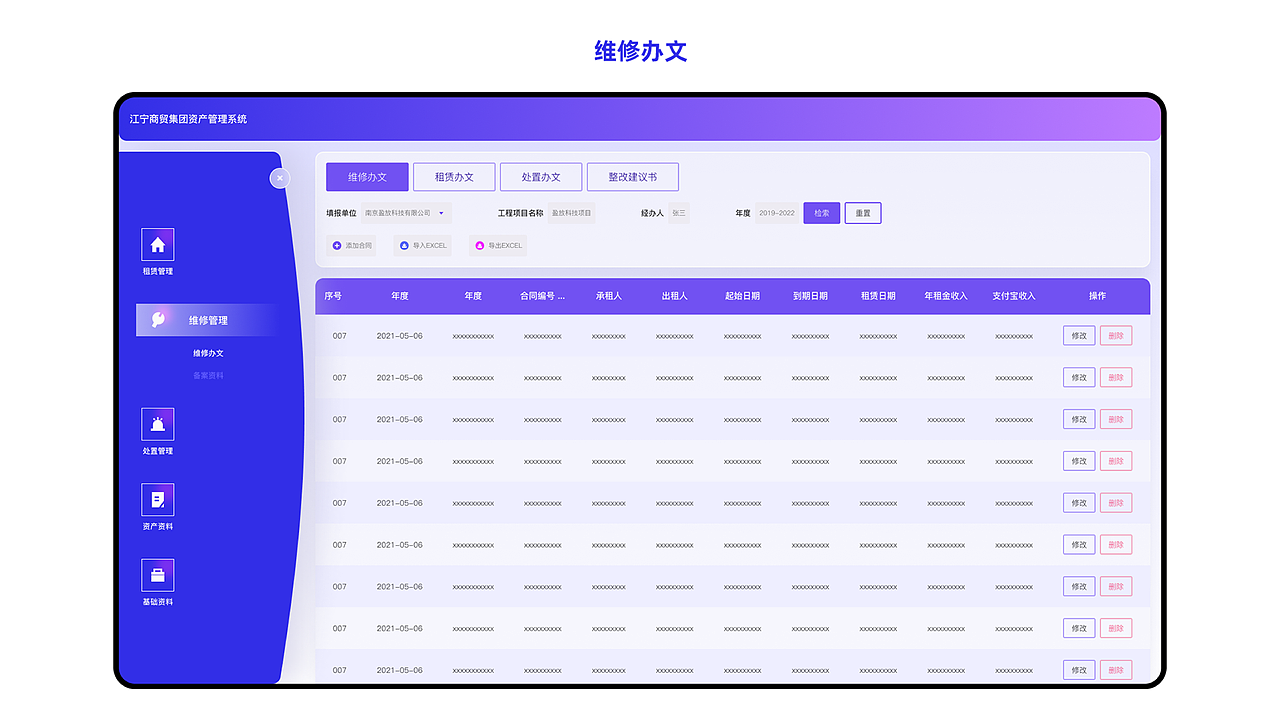Click the plus icon on 添加合同 button
Screen dimensions: 1280x720
[335, 245]
